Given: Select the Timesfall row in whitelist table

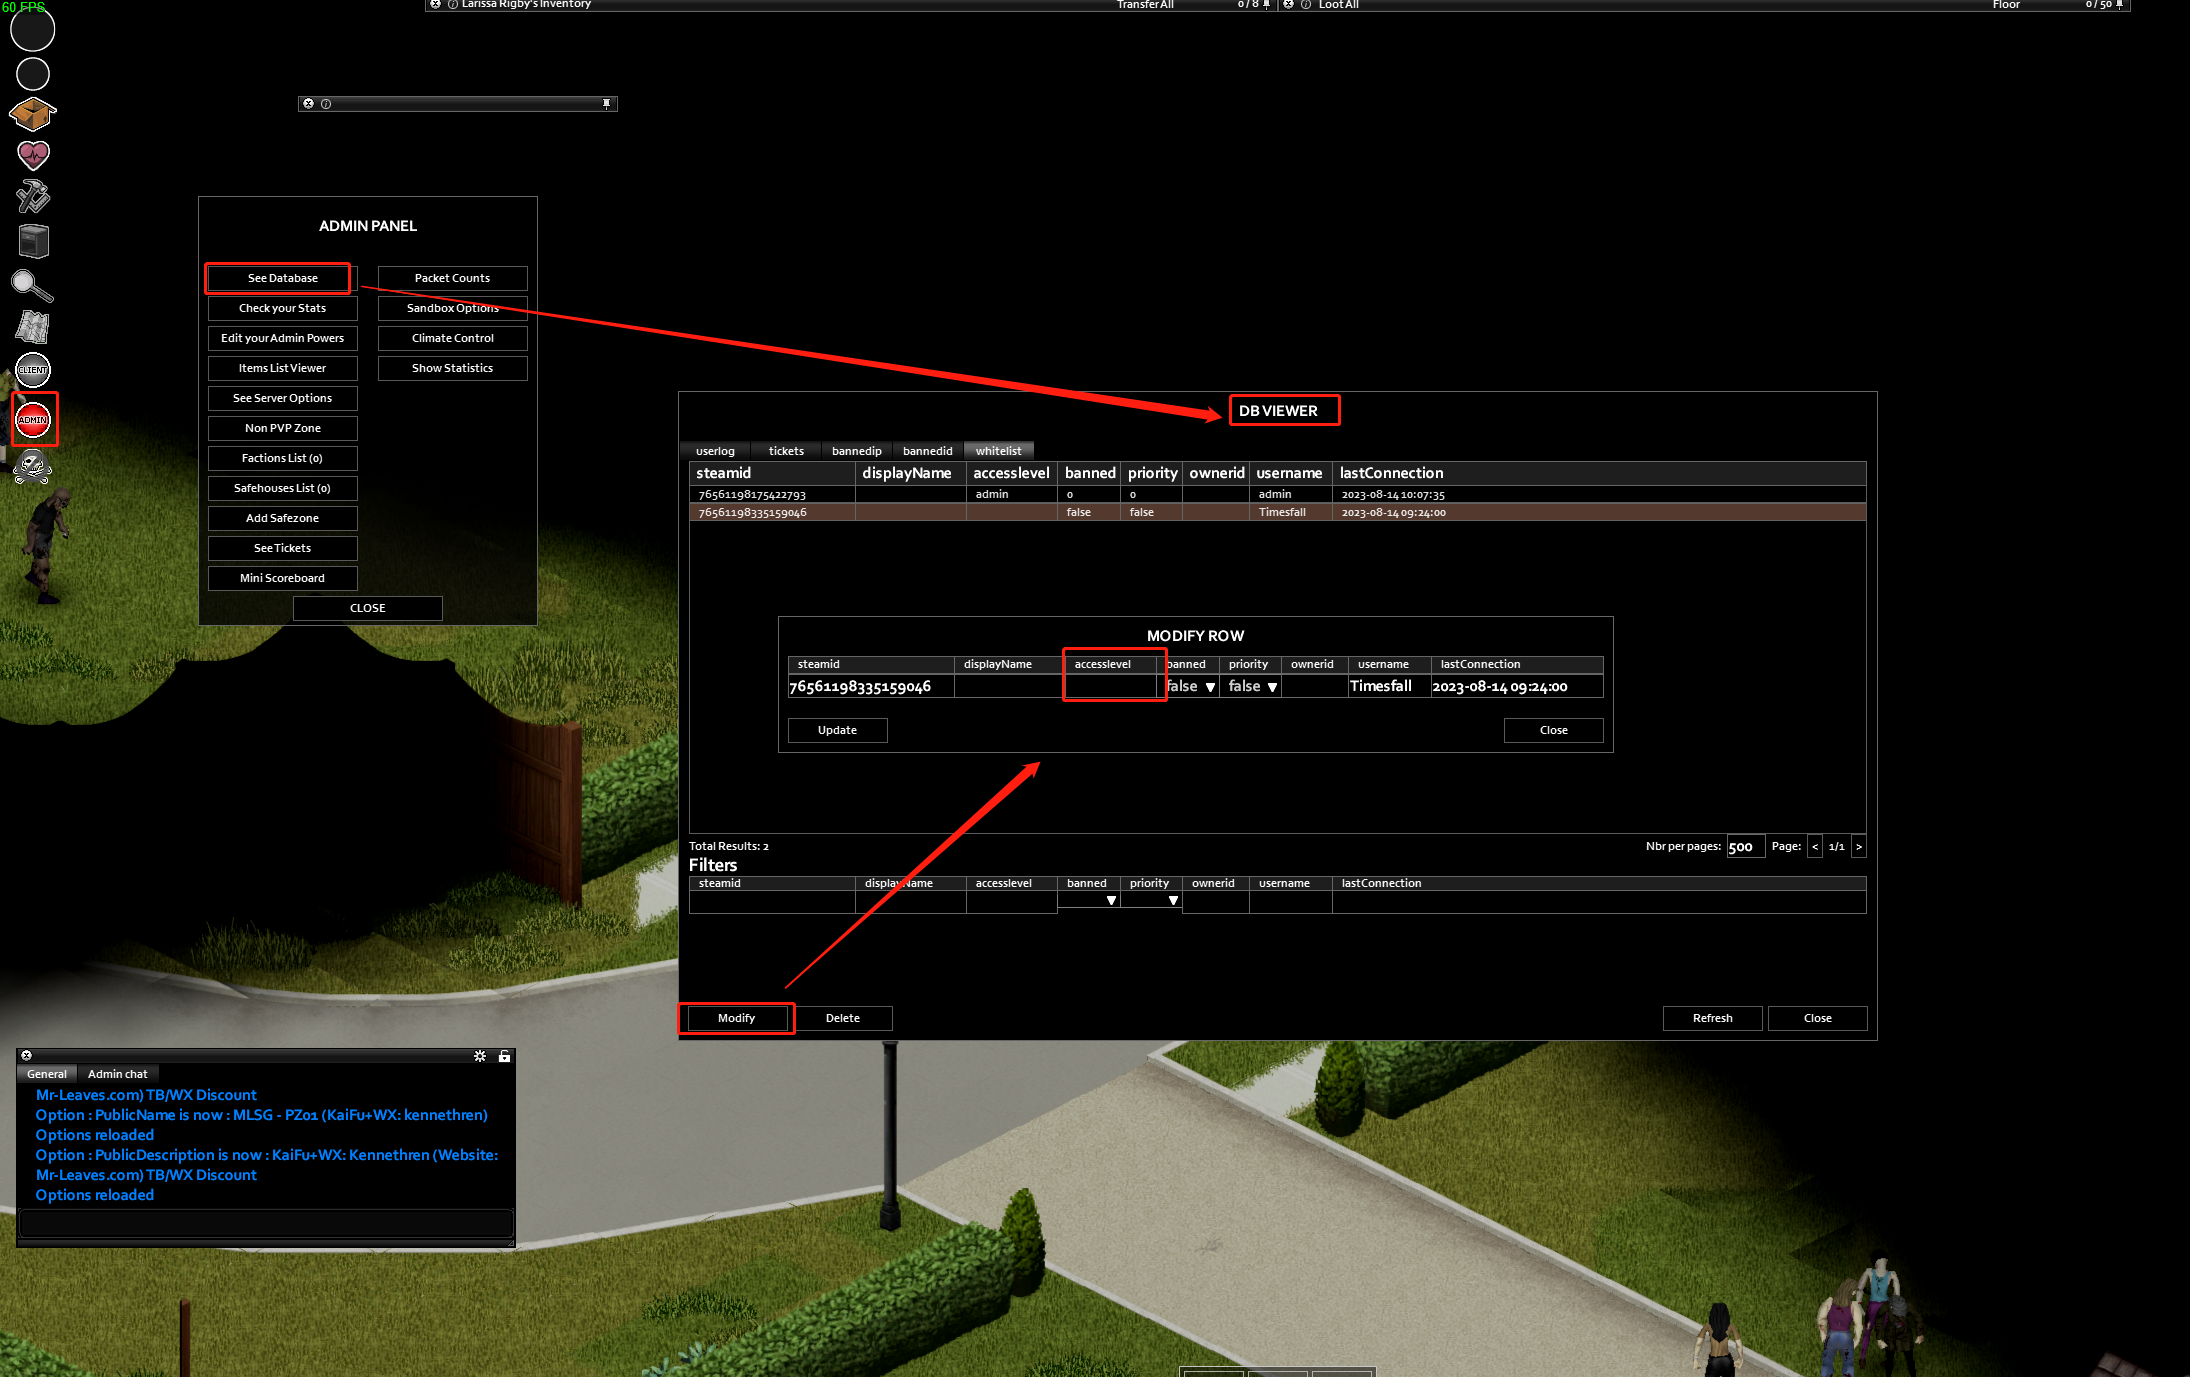Looking at the screenshot, I should pyautogui.click(x=1278, y=512).
